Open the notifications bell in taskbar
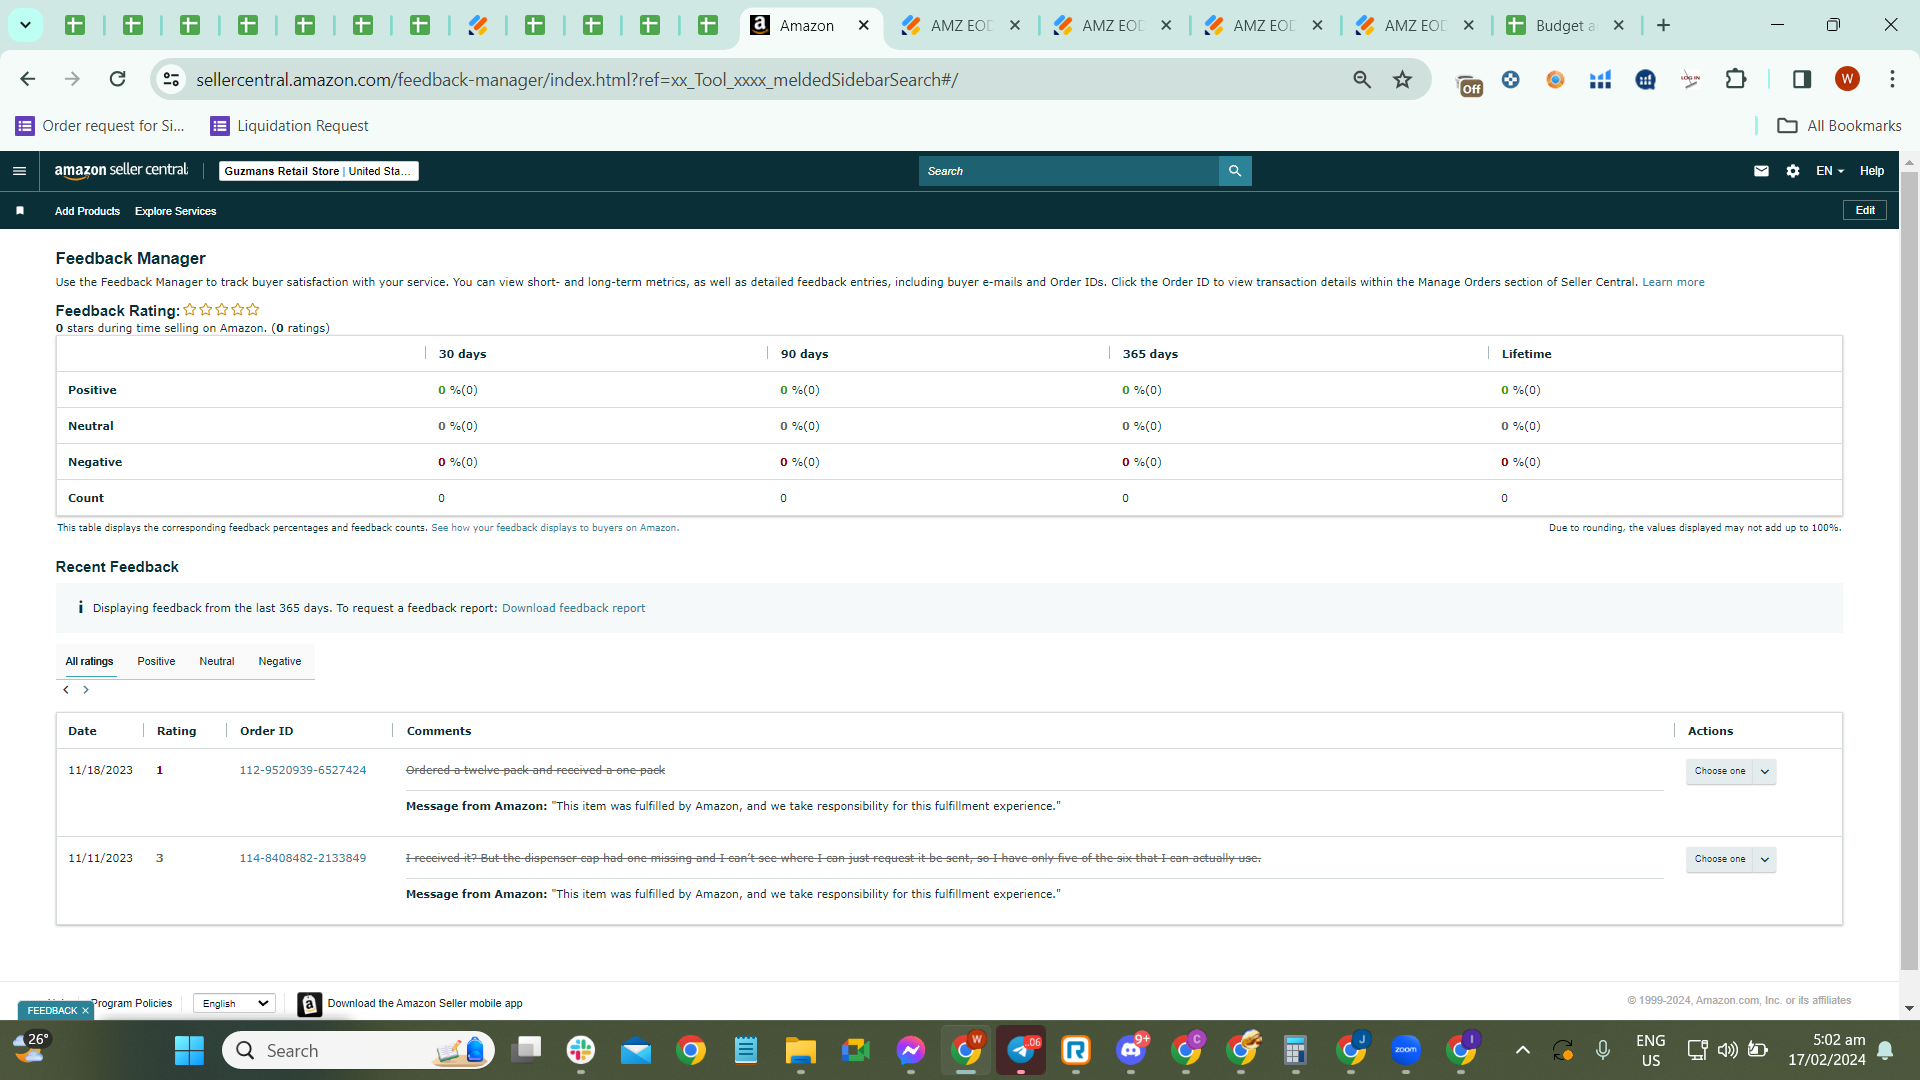This screenshot has width=1920, height=1080. click(x=1885, y=1050)
